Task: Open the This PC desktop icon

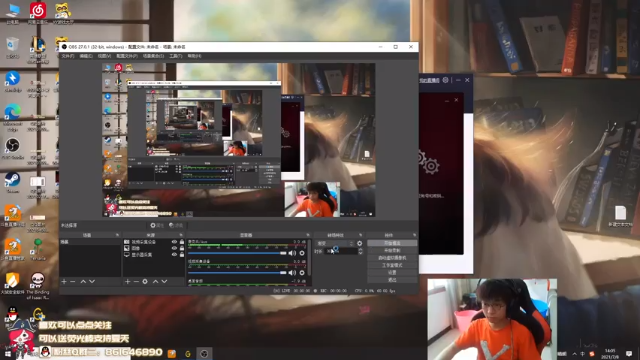Action: pyautogui.click(x=13, y=13)
